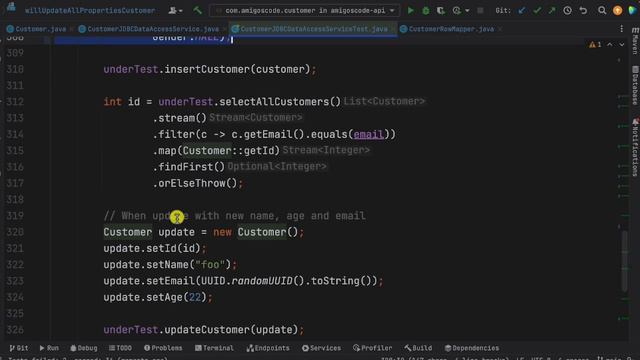
Task: Open the Notifications side panel
Action: pyautogui.click(x=635, y=147)
